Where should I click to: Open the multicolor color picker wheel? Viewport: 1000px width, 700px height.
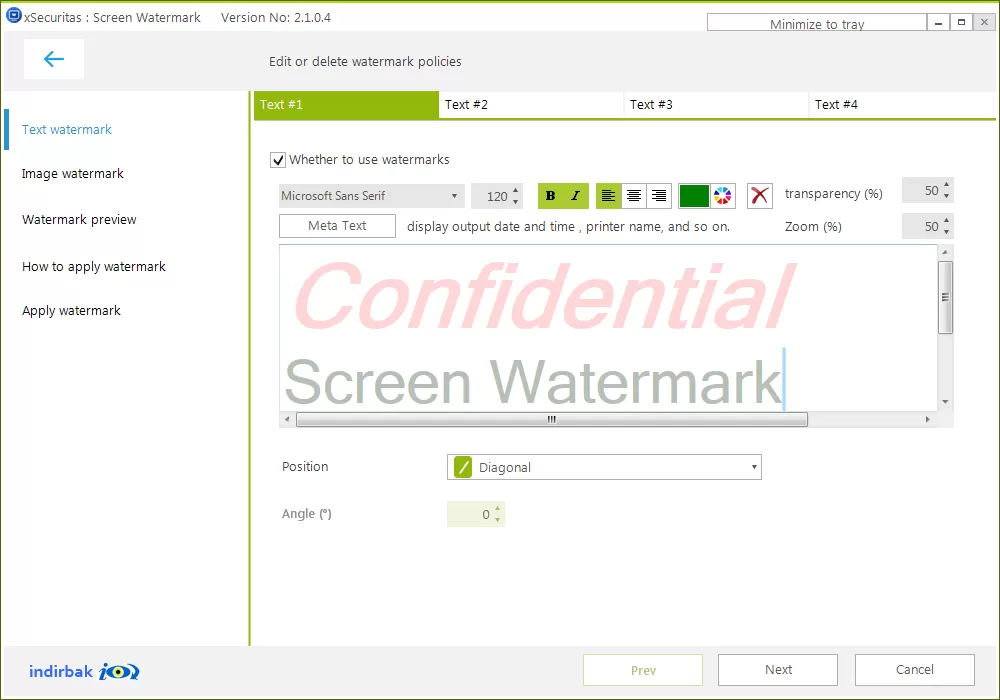click(723, 196)
